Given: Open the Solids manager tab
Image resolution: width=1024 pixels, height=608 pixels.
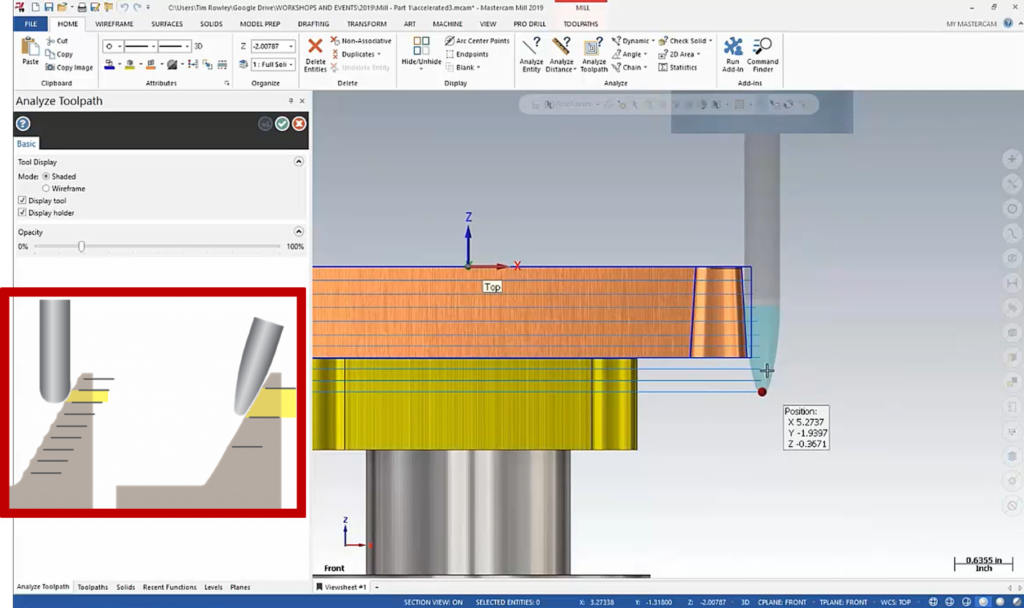Looking at the screenshot, I should point(125,588).
